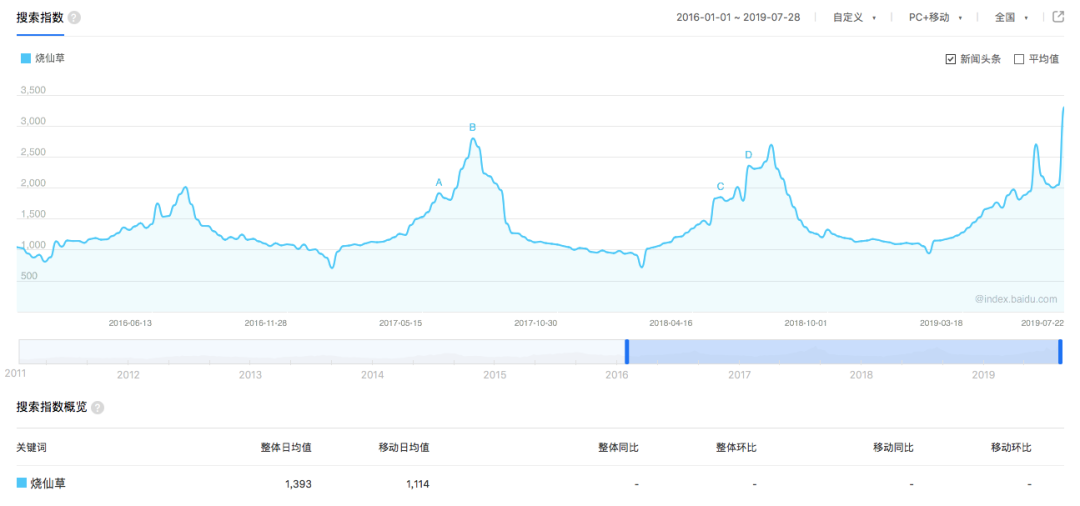The image size is (1080, 506).
Task: Click the 整体同比 column header
Action: pyautogui.click(x=619, y=447)
